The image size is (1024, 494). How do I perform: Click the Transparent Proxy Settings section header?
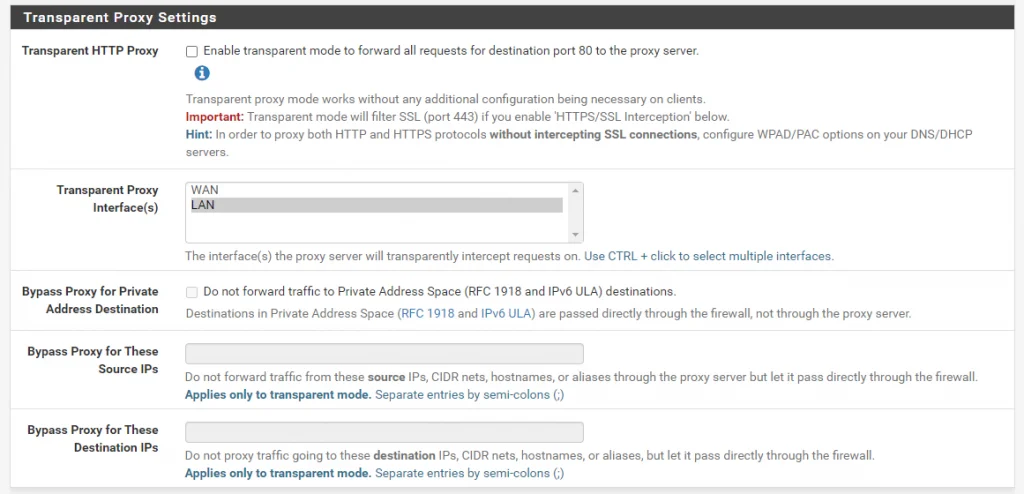(x=512, y=18)
